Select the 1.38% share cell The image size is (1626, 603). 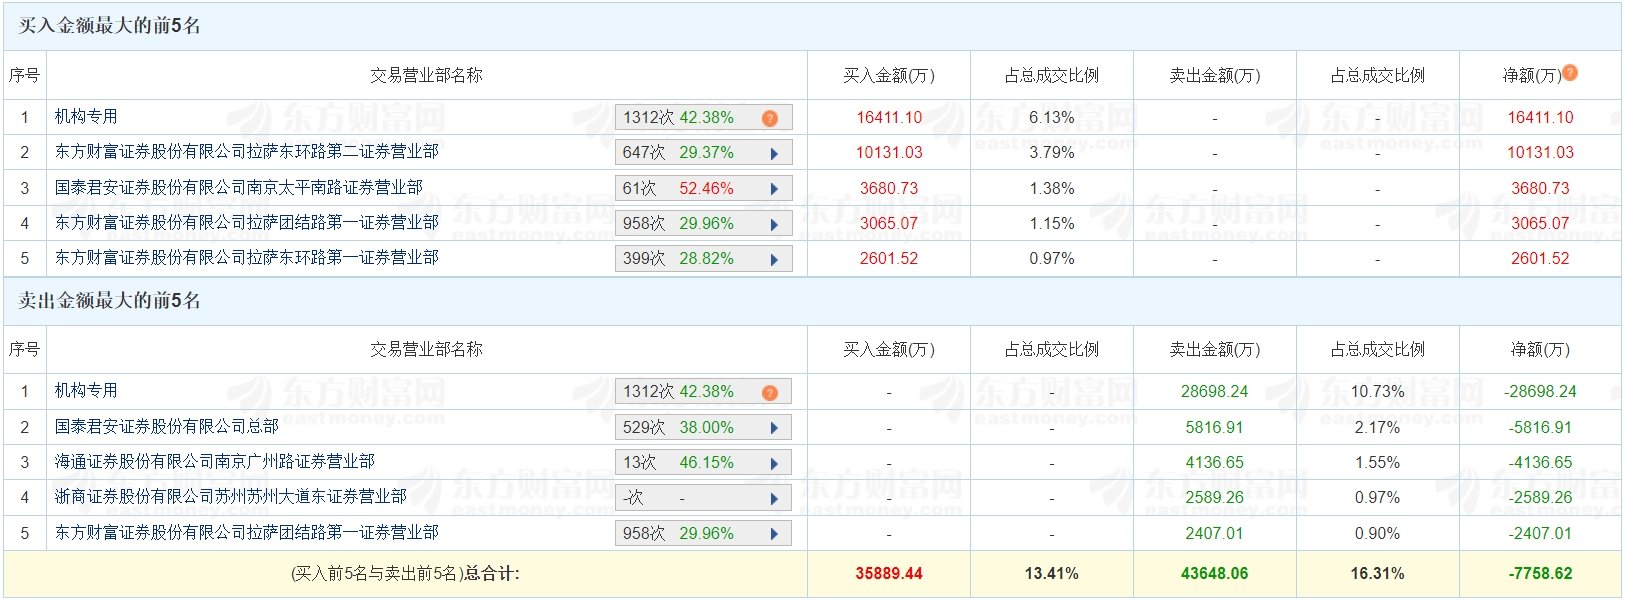[1052, 188]
